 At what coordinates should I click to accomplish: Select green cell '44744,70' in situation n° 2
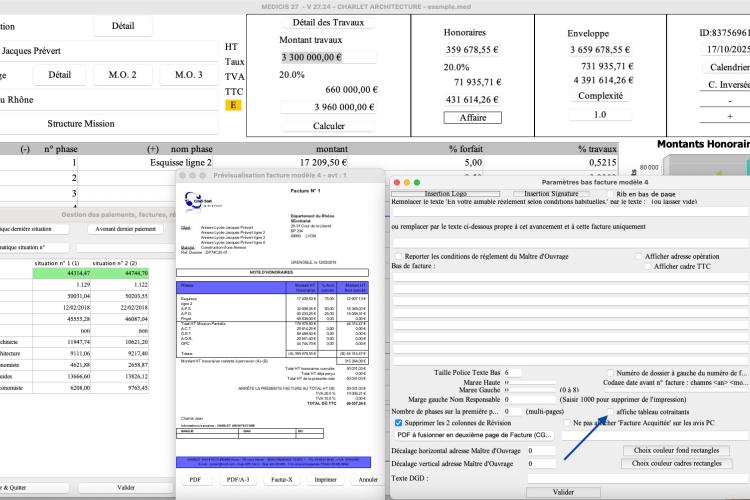[x=120, y=273]
